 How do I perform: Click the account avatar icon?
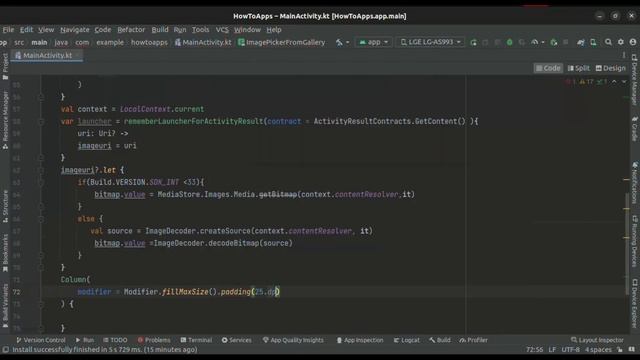coord(633,42)
